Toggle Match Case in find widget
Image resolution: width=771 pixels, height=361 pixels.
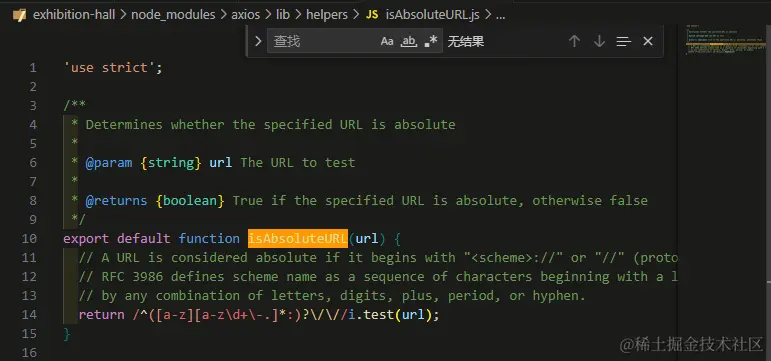pos(387,41)
